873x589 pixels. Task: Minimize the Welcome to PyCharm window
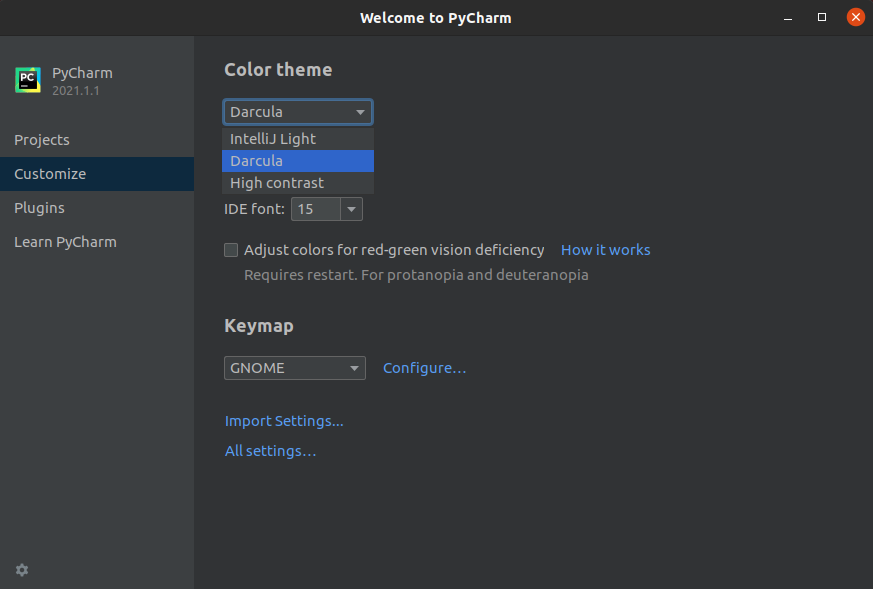point(788,18)
